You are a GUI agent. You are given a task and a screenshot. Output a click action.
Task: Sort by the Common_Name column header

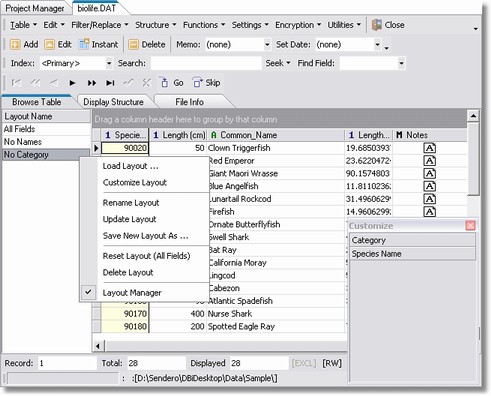click(x=275, y=135)
